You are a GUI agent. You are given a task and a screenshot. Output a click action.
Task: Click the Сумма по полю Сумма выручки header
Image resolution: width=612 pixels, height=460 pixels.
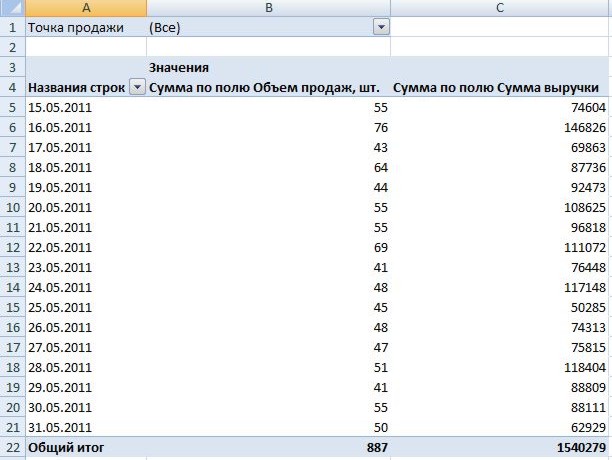[500, 88]
